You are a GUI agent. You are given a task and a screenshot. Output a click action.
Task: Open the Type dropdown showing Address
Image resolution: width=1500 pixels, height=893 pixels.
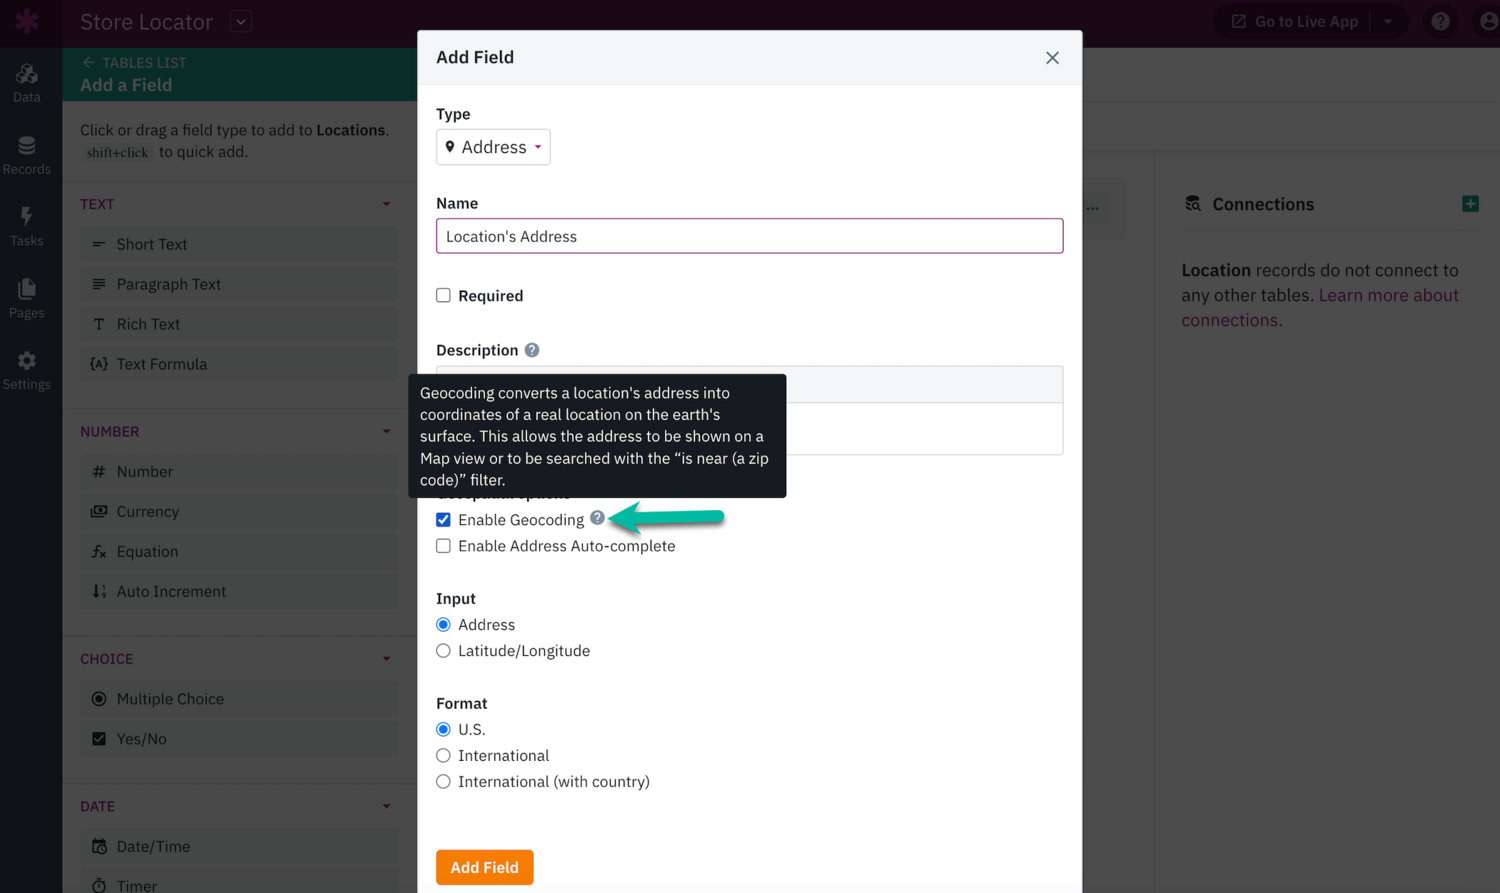click(x=493, y=147)
